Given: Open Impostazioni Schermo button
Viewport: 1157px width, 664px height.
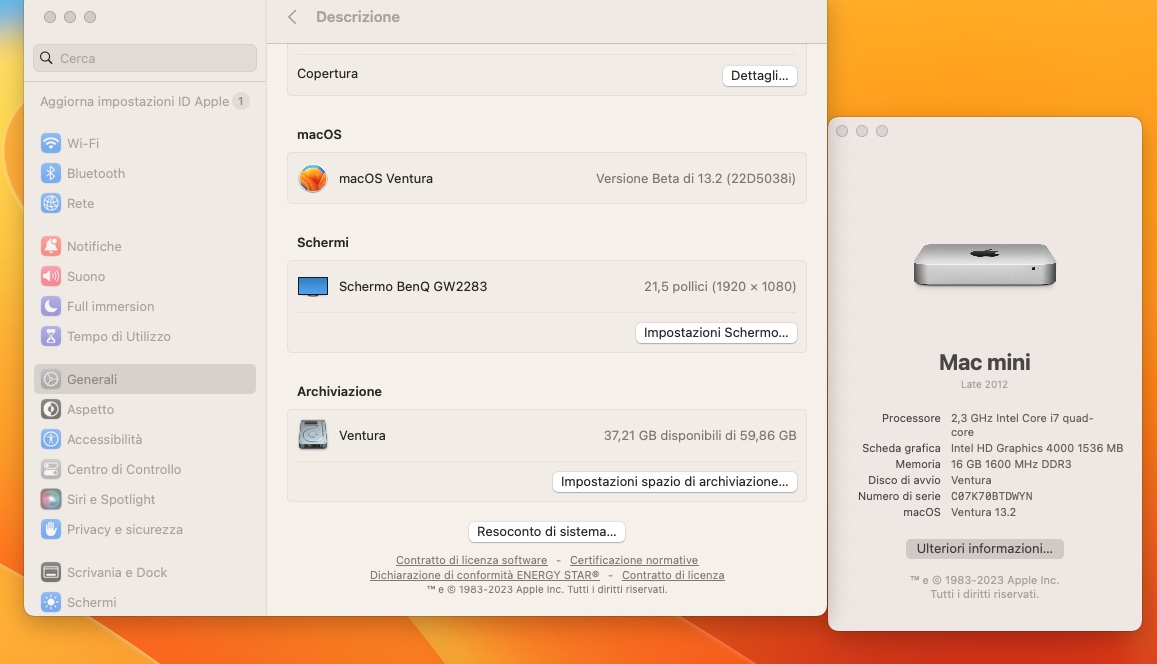Looking at the screenshot, I should (x=716, y=333).
